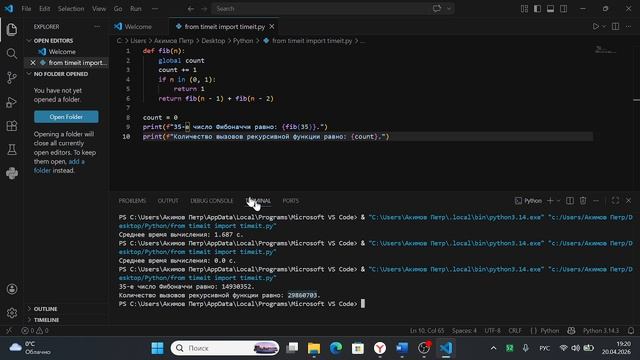Viewport: 640px width, 360px height.
Task: Close from timeit import in Open Editors
Action: (x=33, y=62)
